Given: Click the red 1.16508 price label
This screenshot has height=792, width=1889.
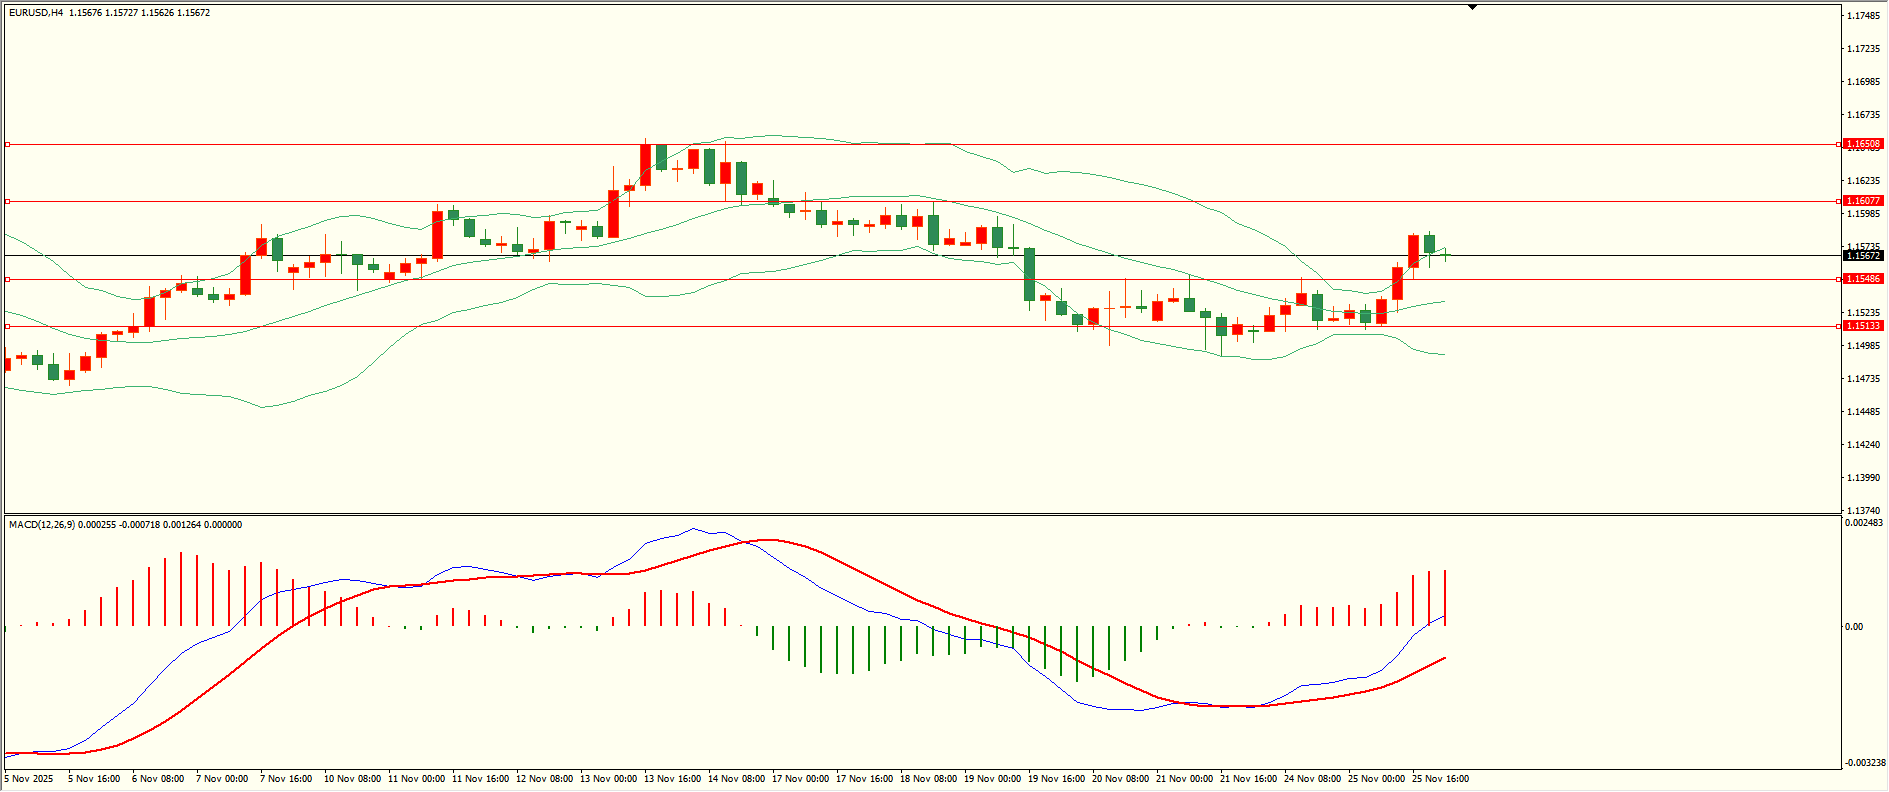Looking at the screenshot, I should coord(1863,144).
